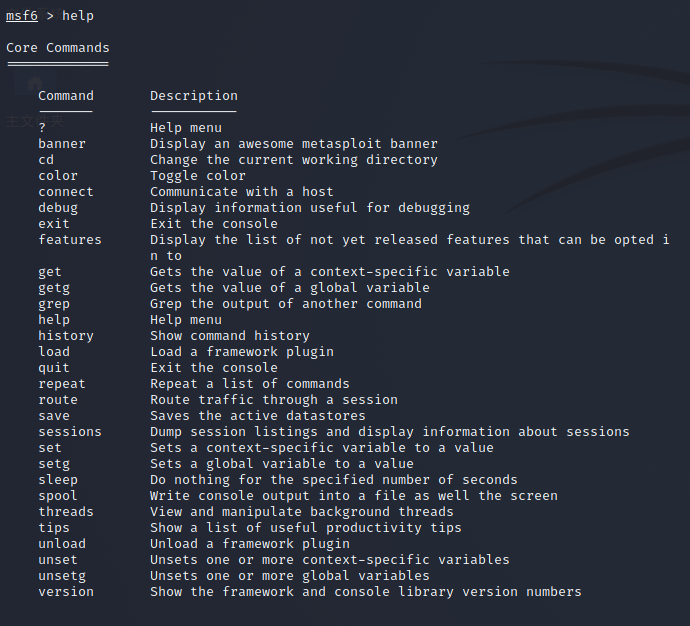The height and width of the screenshot is (626, 690).
Task: Click the msf6 prompt text
Action: (x=22, y=16)
